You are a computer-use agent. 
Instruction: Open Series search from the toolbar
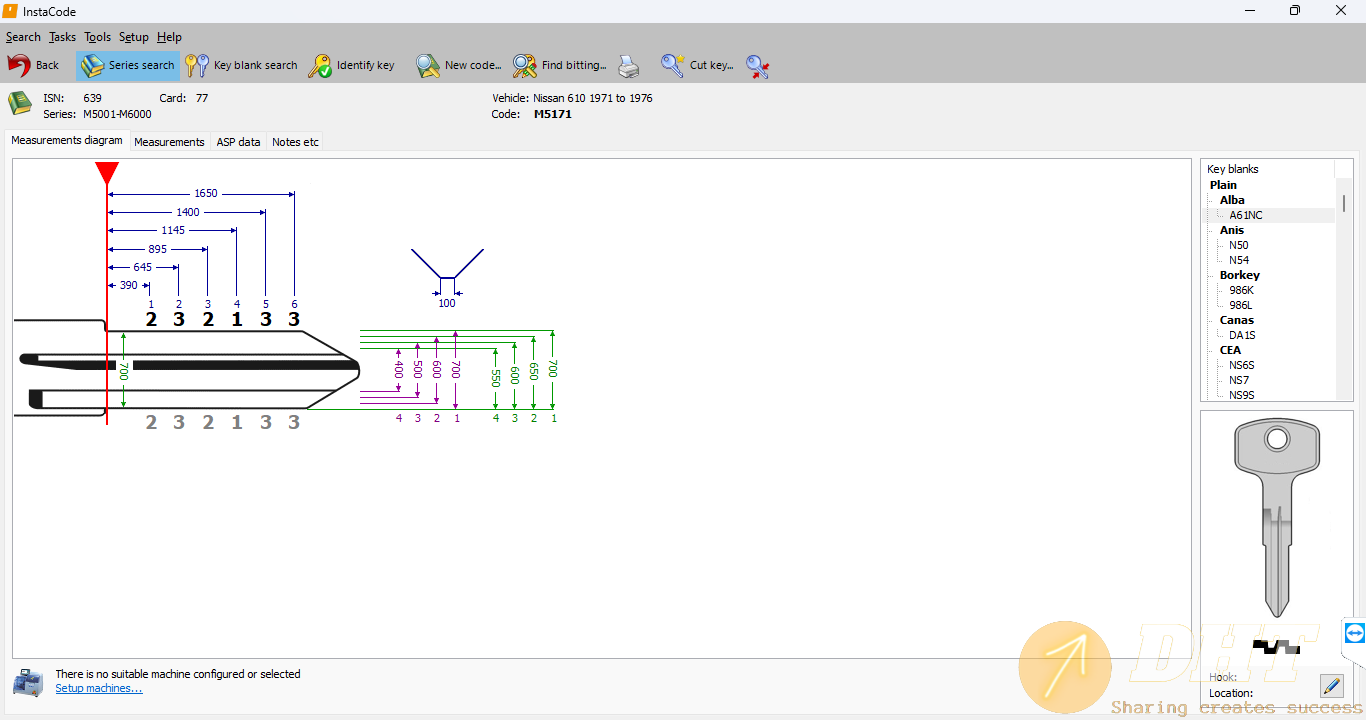click(128, 66)
